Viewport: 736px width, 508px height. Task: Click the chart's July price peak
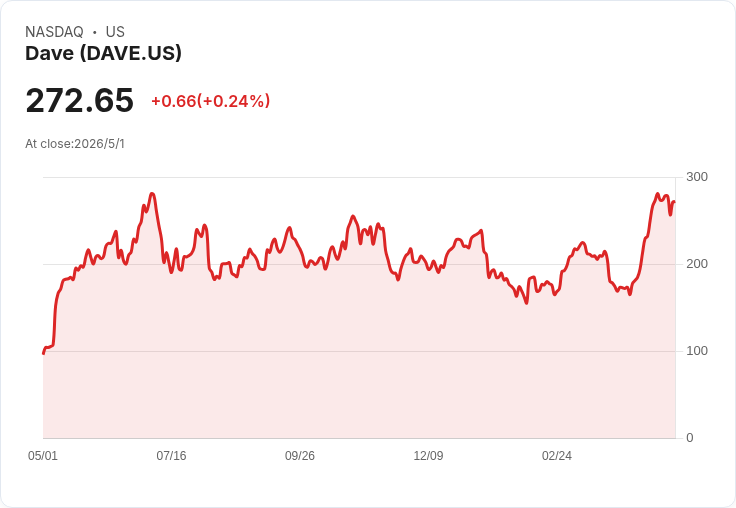152,194
